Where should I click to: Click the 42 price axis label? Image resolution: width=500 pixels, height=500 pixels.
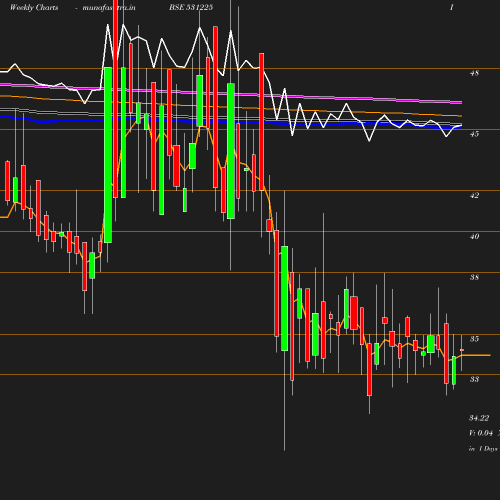[474, 195]
